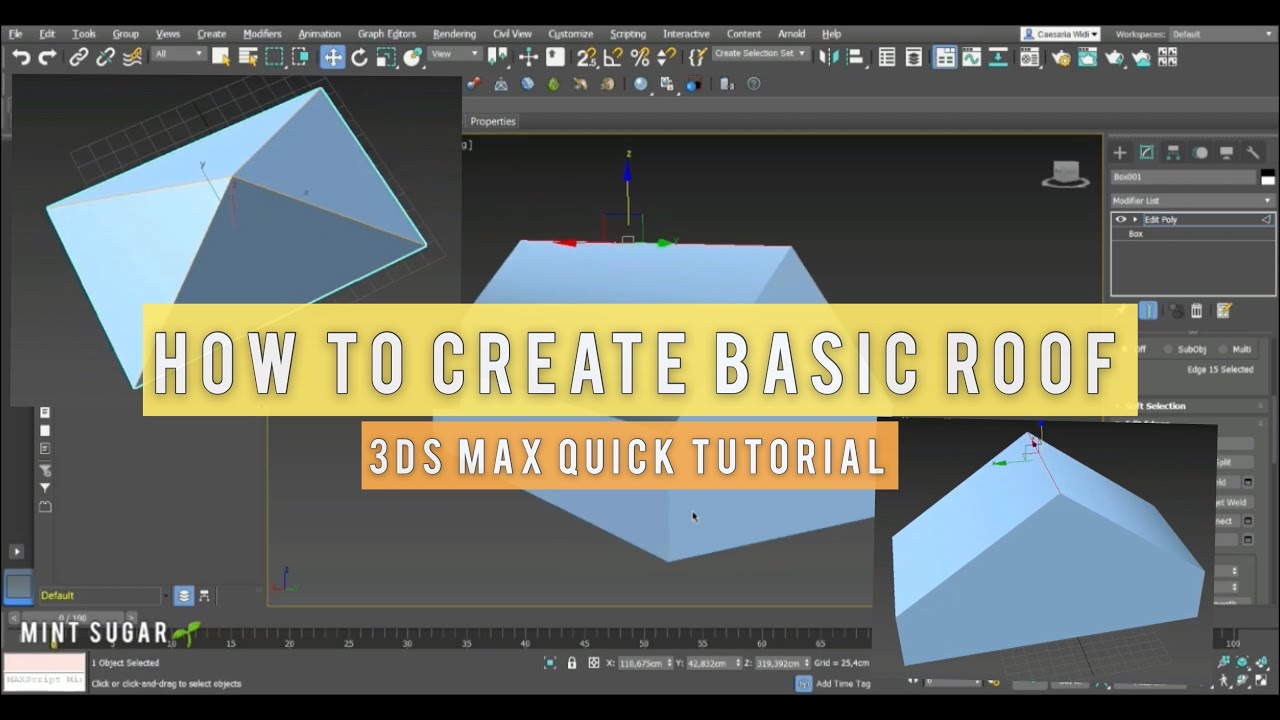
Task: Expand the Edit Poly modifier arrow
Action: [x=1135, y=219]
